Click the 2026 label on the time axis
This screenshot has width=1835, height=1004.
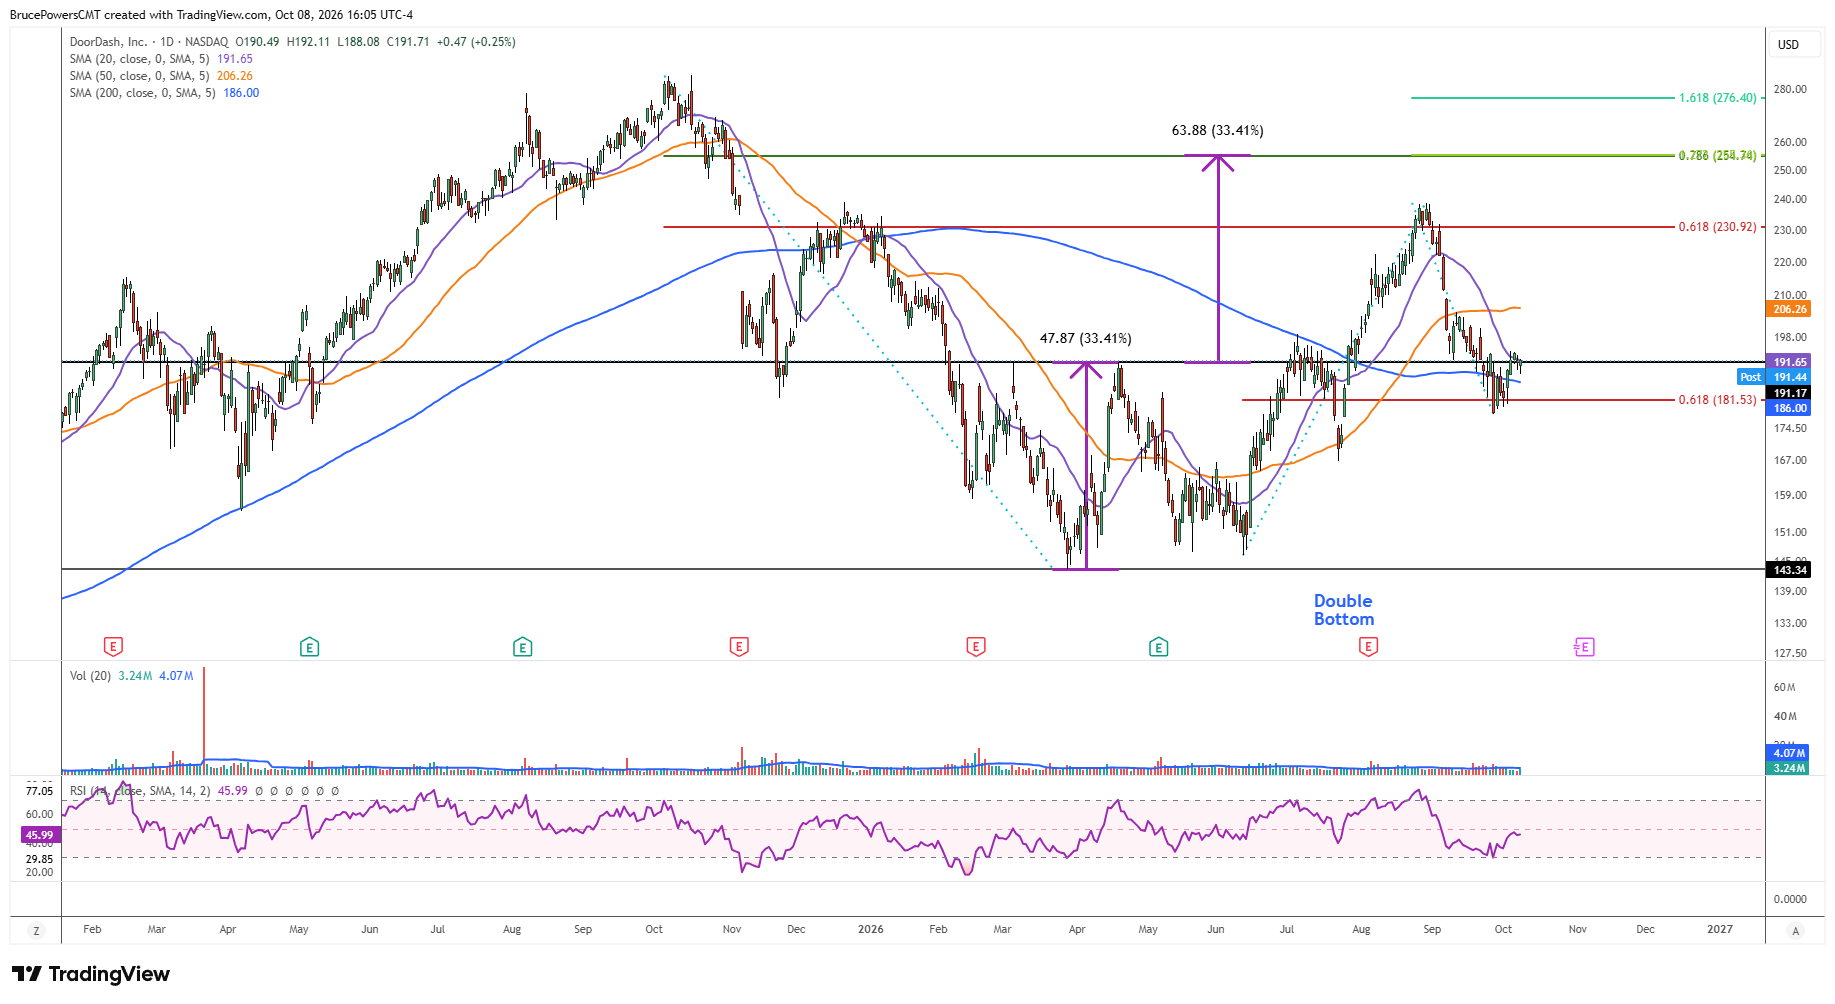[871, 929]
